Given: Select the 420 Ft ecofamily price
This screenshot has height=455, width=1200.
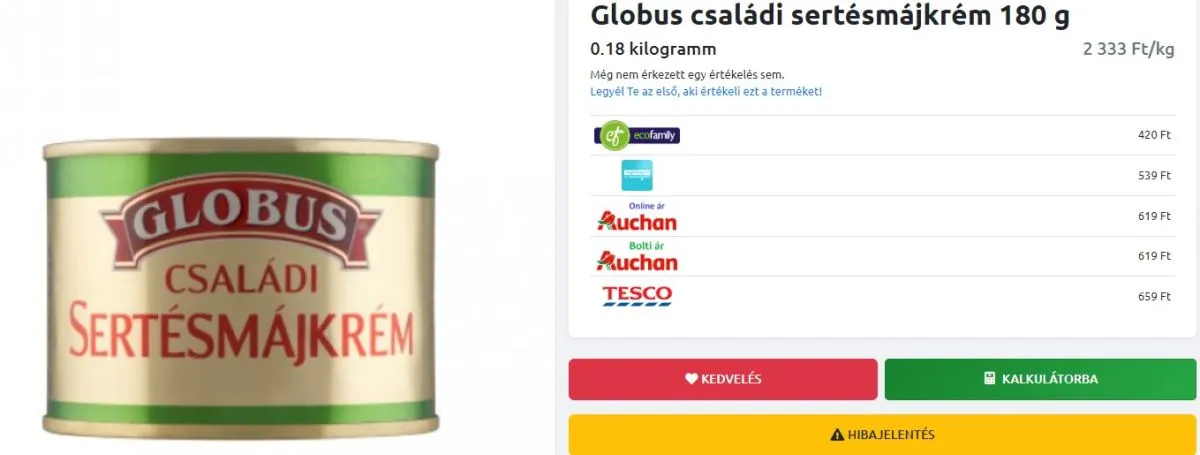Looking at the screenshot, I should point(1154,135).
